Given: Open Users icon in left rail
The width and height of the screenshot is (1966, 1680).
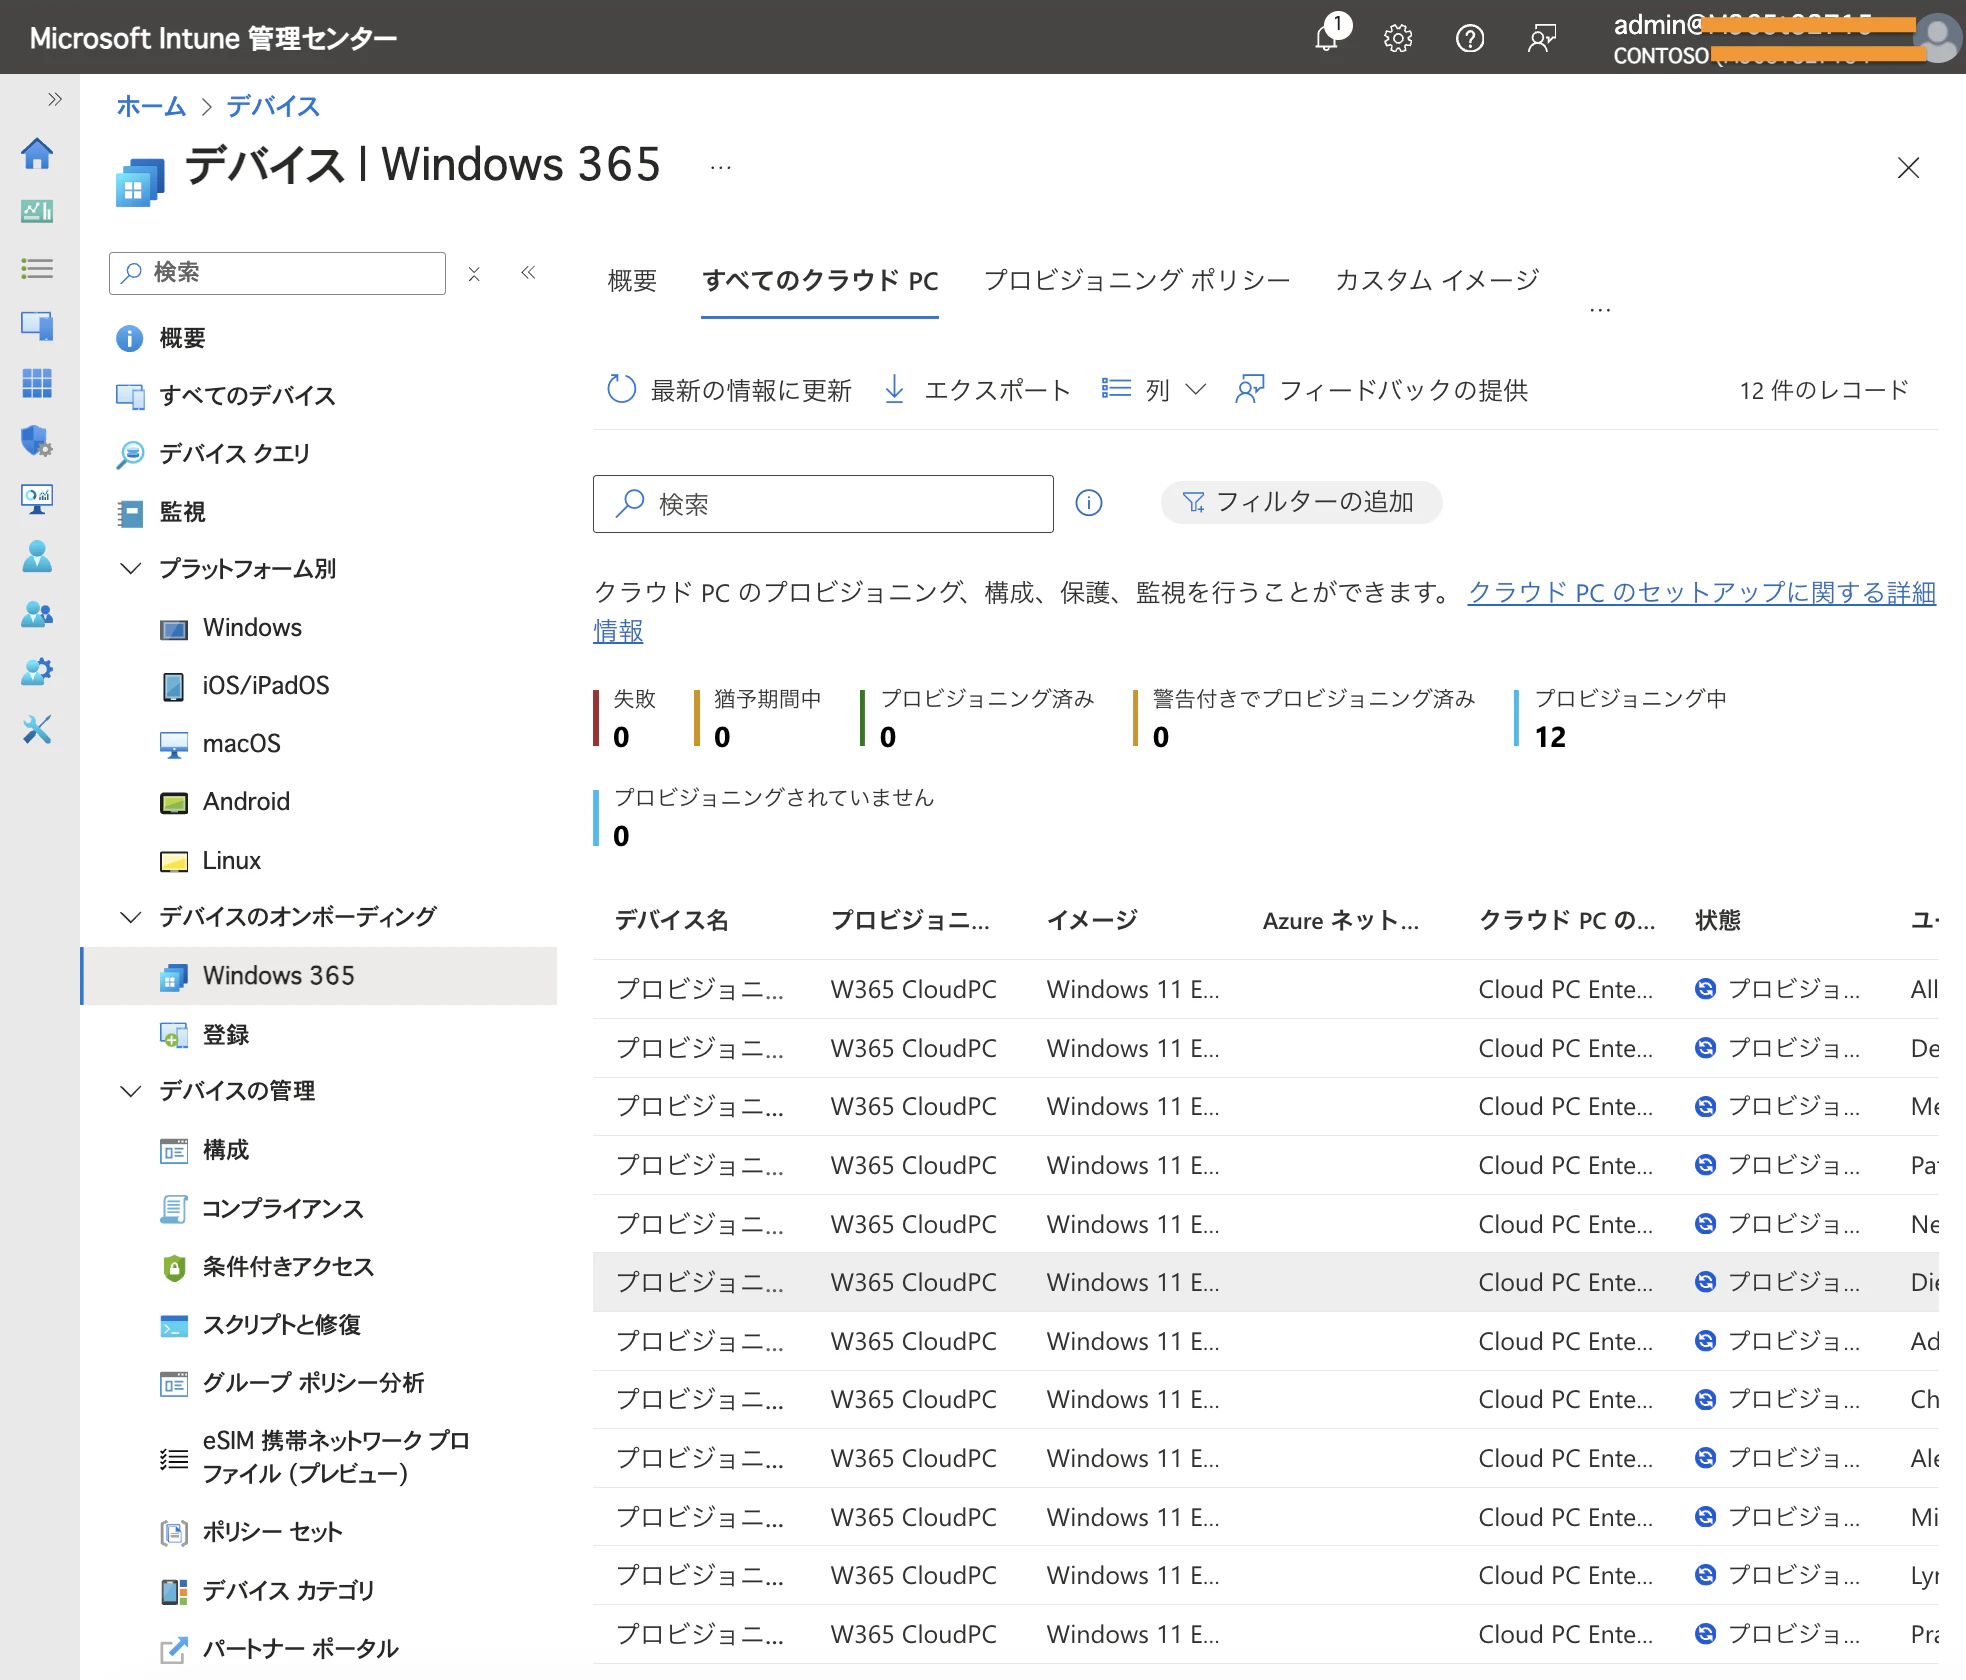Looking at the screenshot, I should (37, 556).
